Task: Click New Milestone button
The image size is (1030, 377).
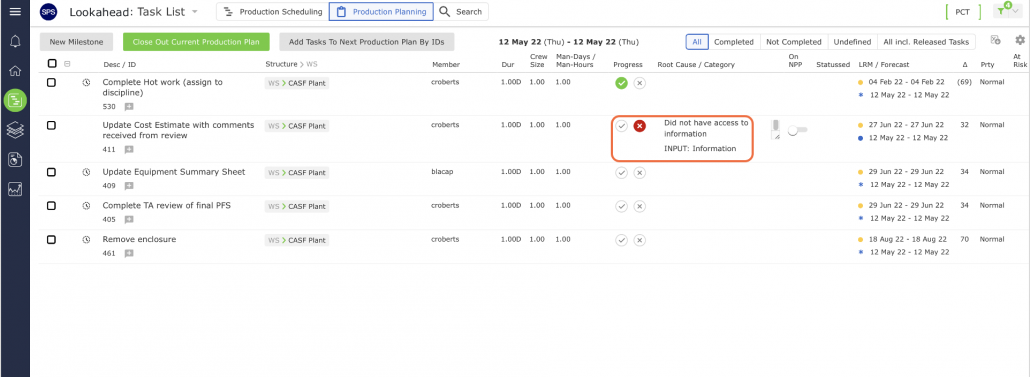Action: (76, 41)
